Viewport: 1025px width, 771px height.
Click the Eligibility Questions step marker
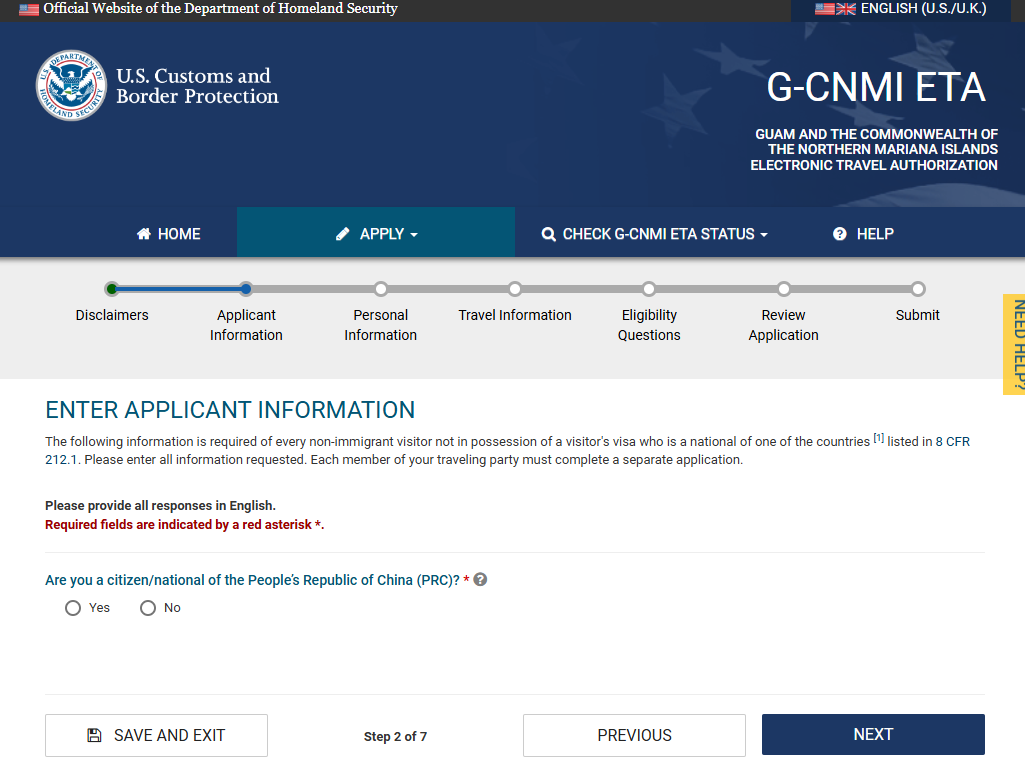coord(648,289)
